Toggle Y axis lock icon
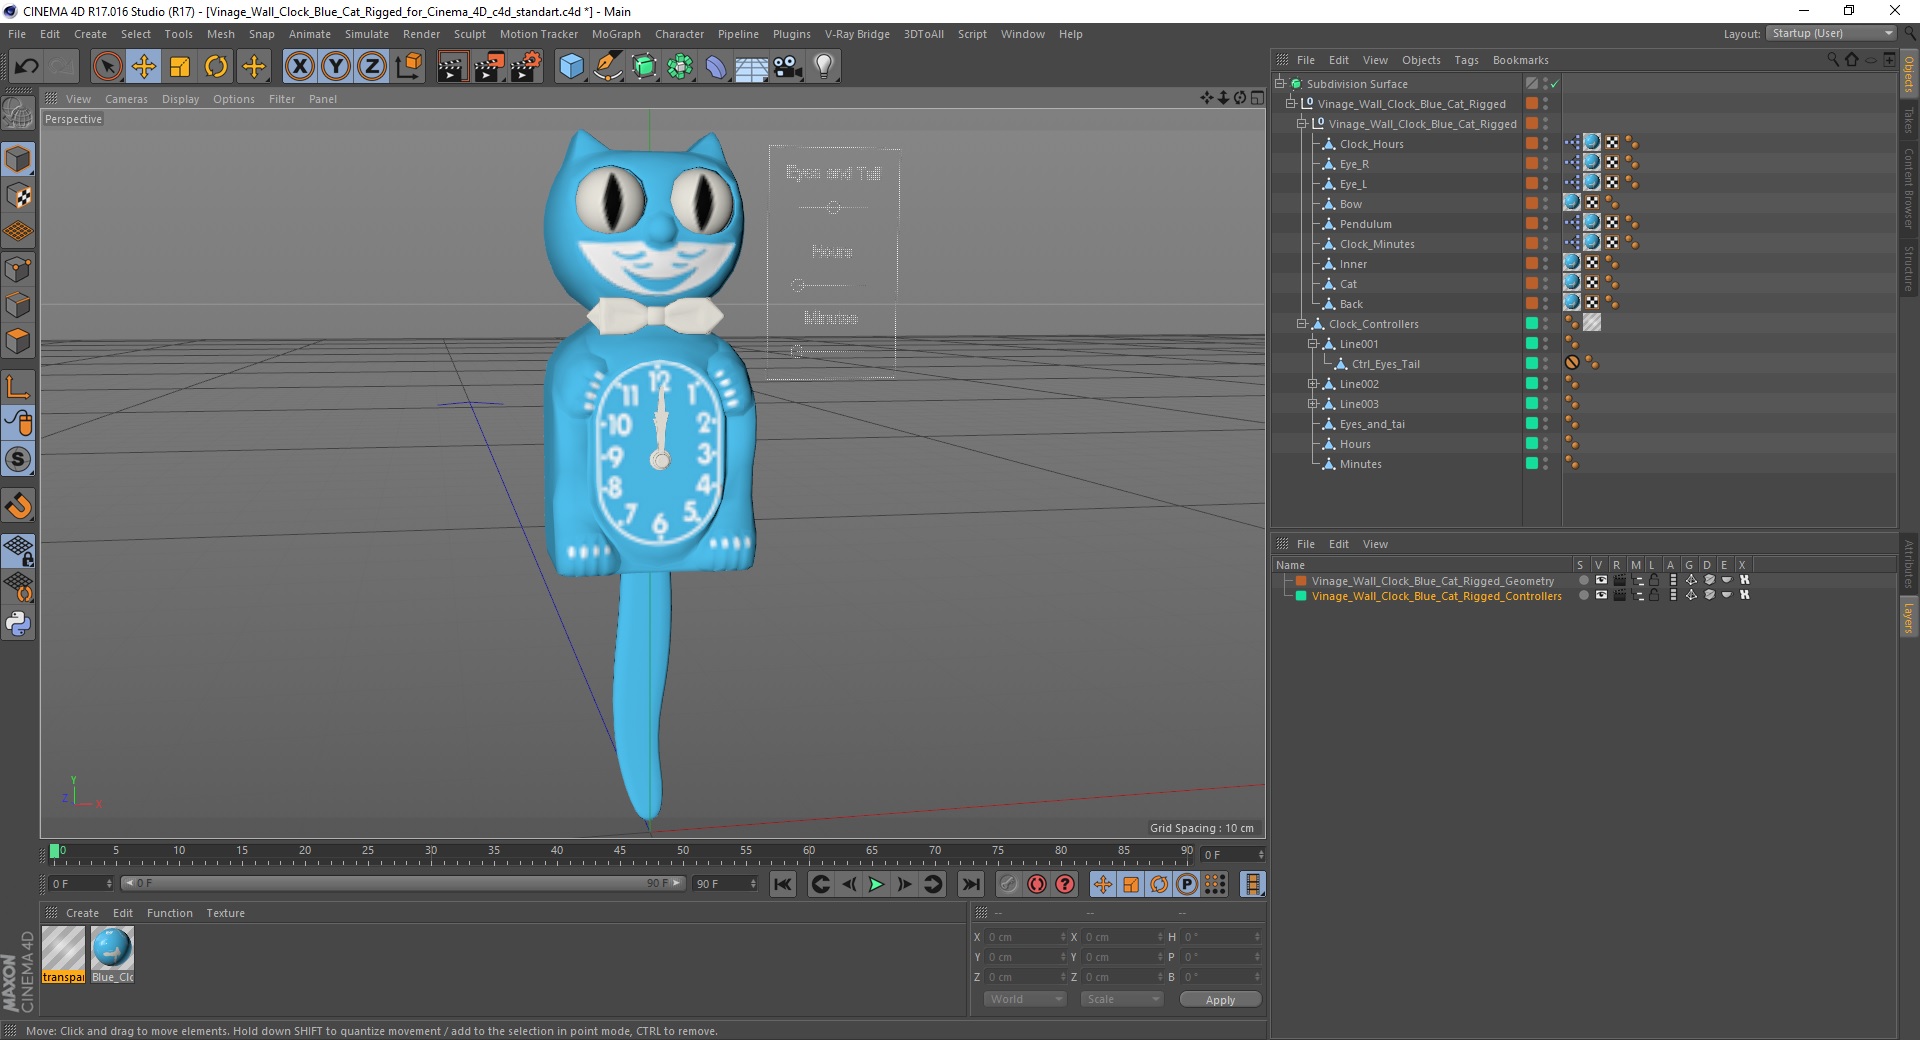This screenshot has width=1920, height=1040. pyautogui.click(x=336, y=67)
